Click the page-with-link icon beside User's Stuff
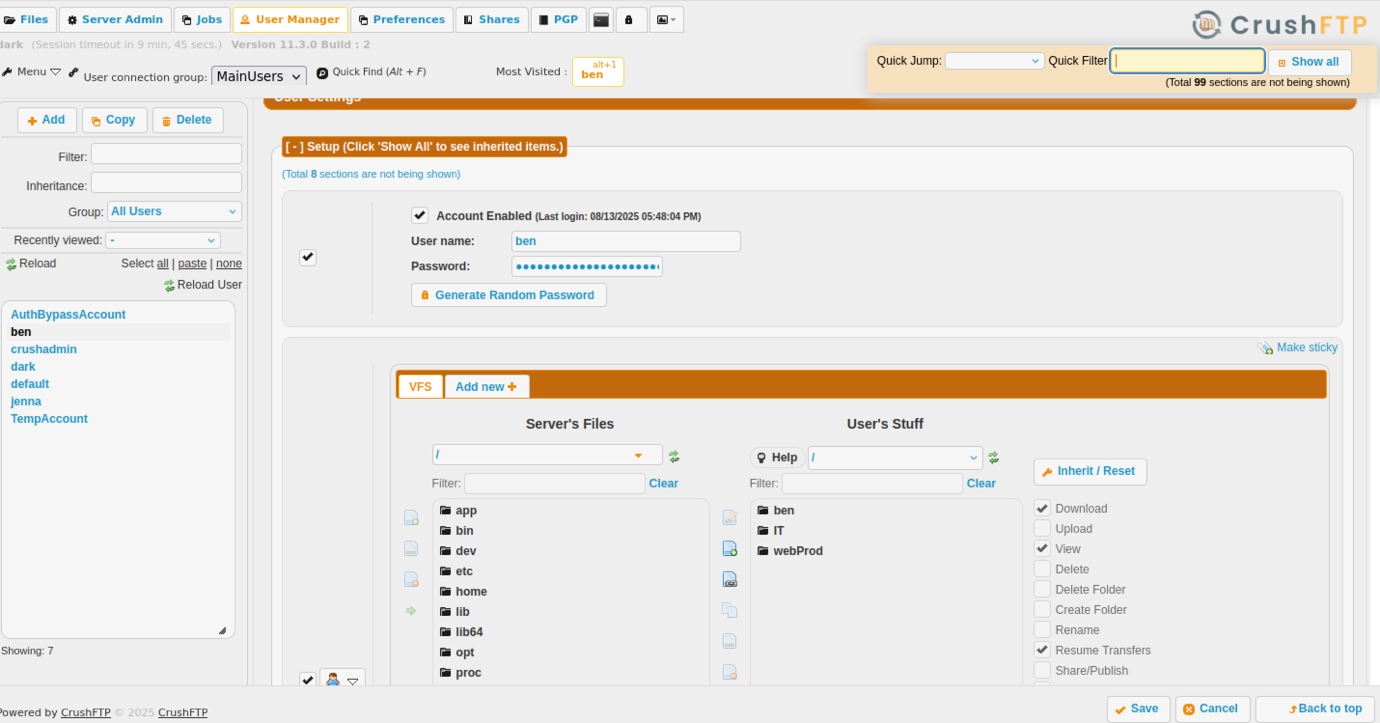The width and height of the screenshot is (1380, 723). click(x=729, y=580)
